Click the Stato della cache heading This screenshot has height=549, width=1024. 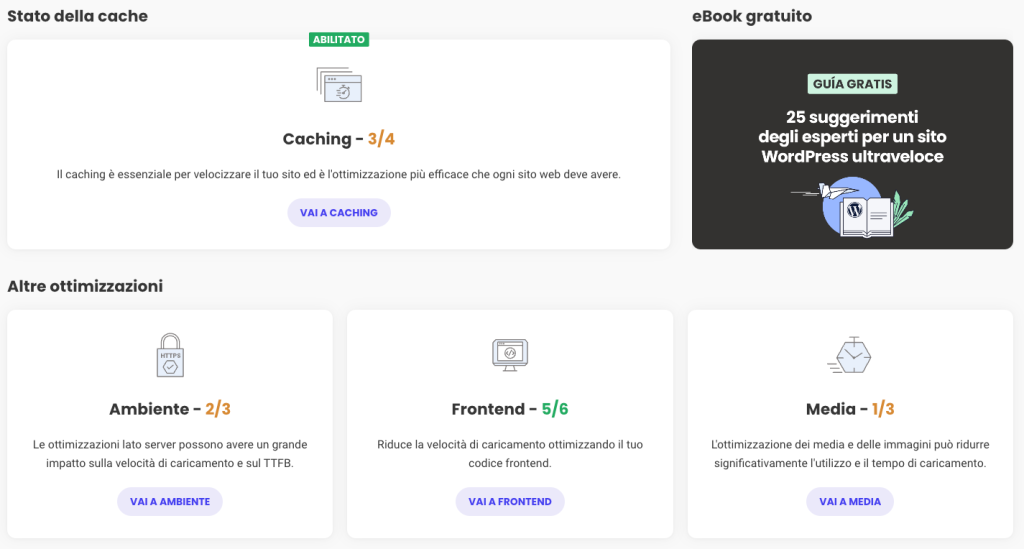[77, 16]
